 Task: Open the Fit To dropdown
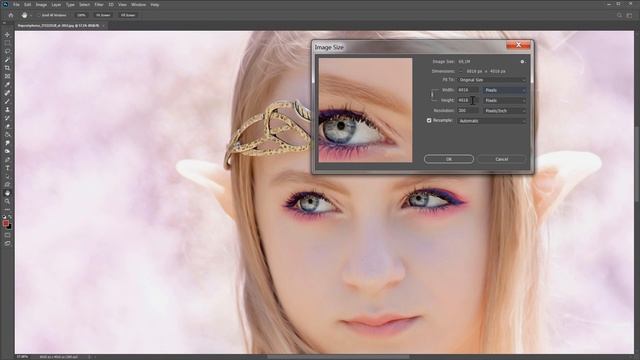click(492, 80)
